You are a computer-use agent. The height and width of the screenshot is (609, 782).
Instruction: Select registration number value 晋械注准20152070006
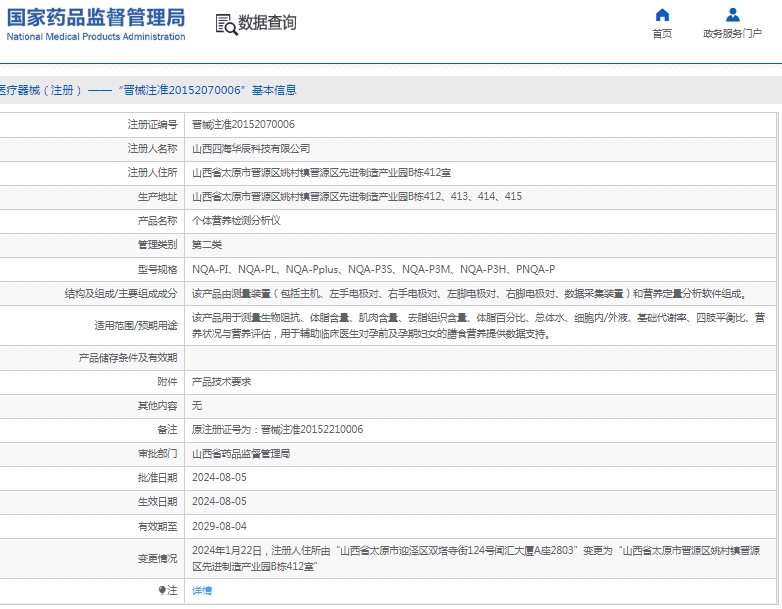[x=243, y=125]
